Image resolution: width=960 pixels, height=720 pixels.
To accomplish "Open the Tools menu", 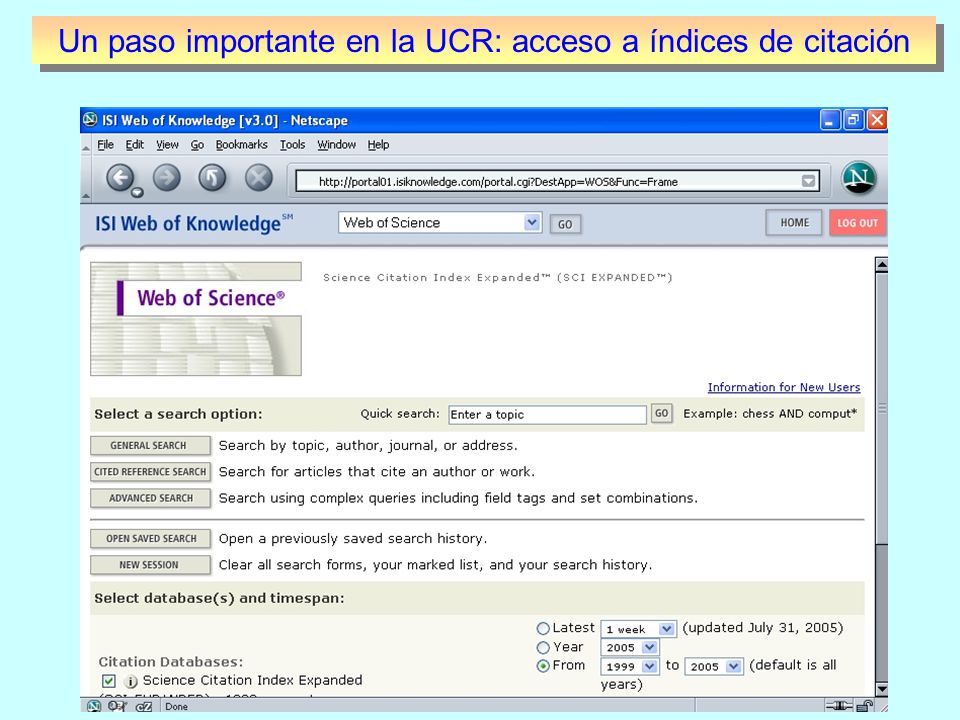I will pos(292,144).
